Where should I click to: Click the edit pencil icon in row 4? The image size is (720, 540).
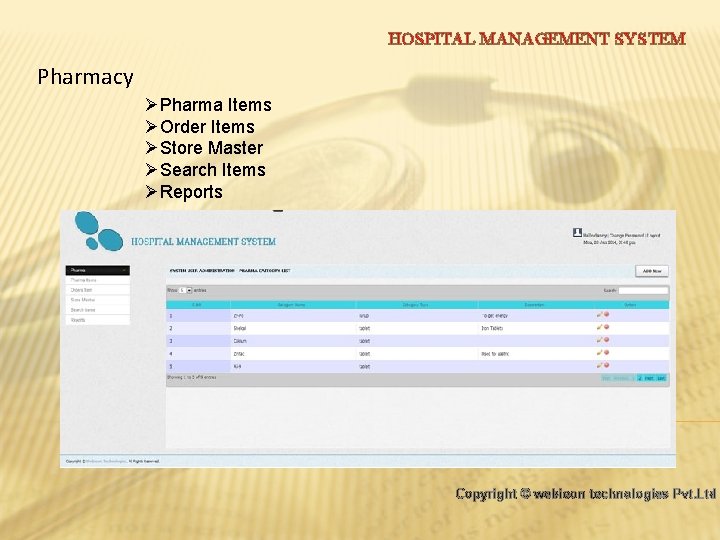pyautogui.click(x=599, y=353)
